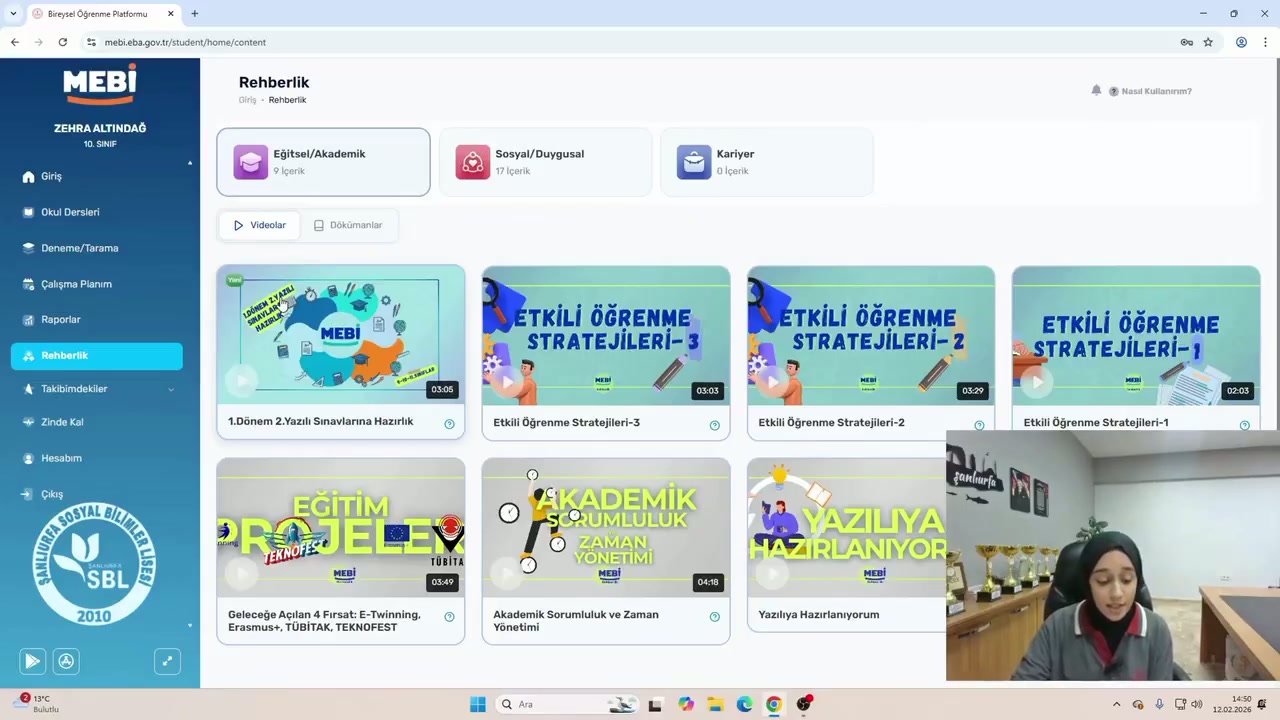Open Okul Dersleri from the sidebar

70,212
